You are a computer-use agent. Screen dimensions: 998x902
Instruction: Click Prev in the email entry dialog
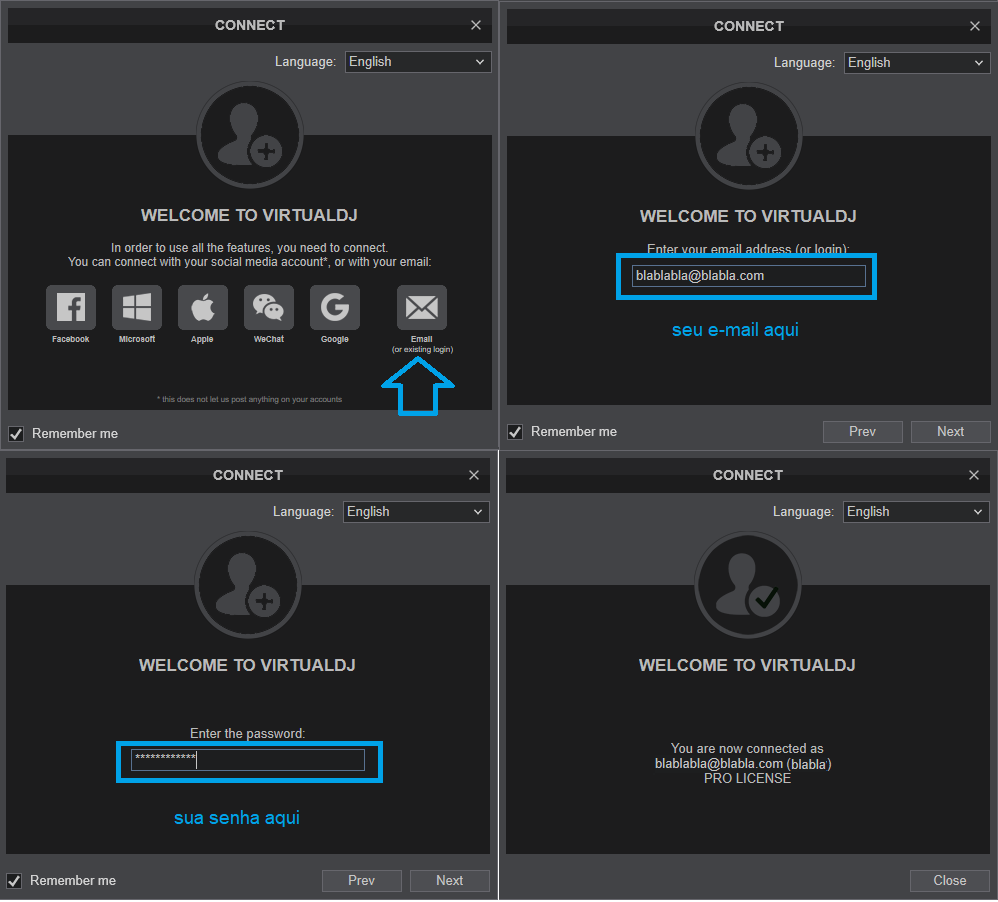tap(862, 432)
